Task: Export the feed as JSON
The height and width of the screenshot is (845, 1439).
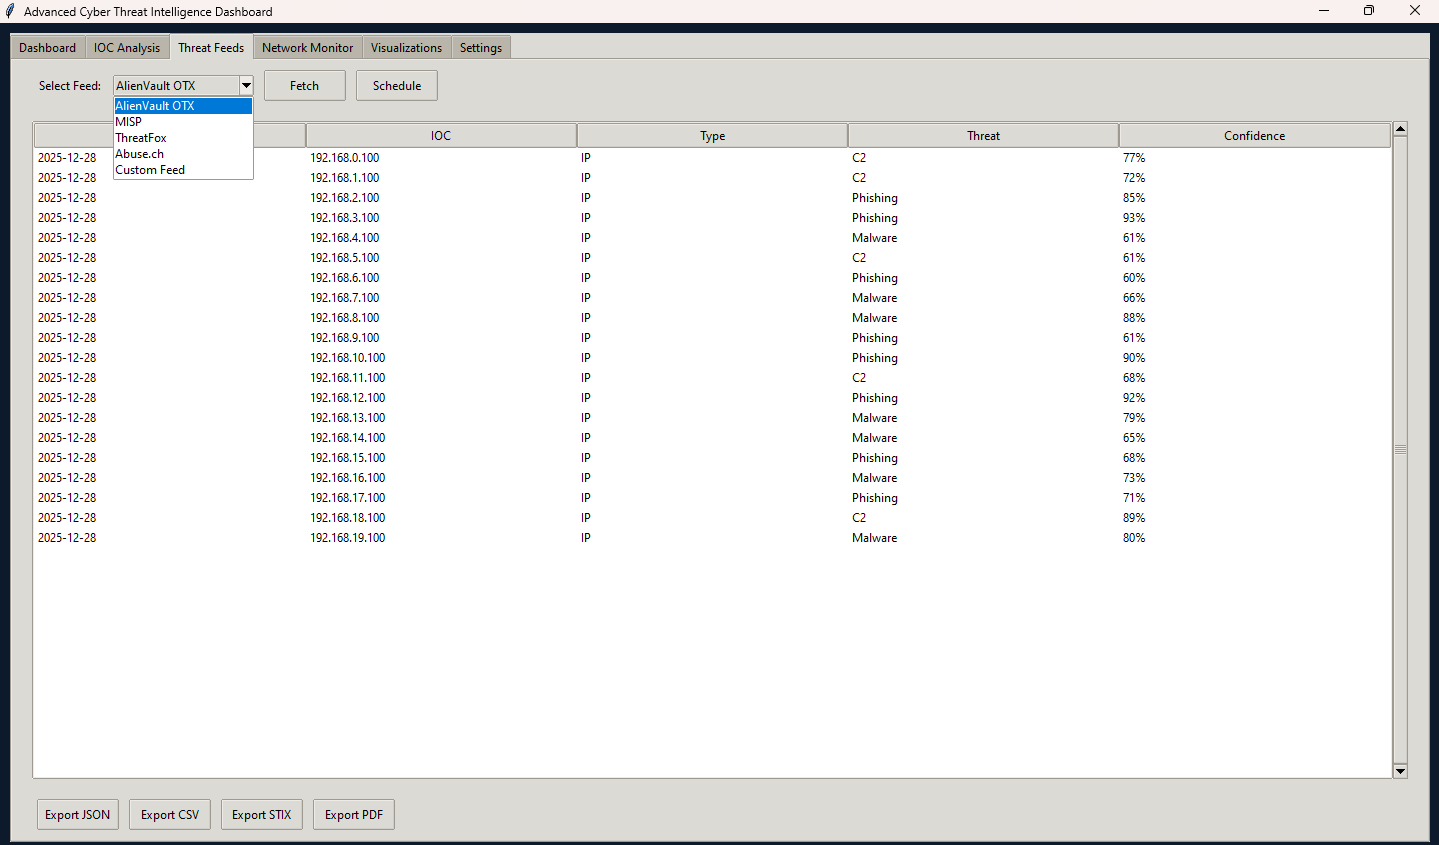Action: tap(78, 815)
